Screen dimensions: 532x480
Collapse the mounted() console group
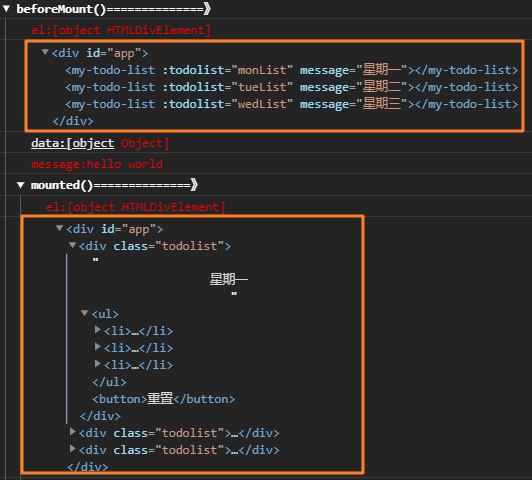(21, 185)
